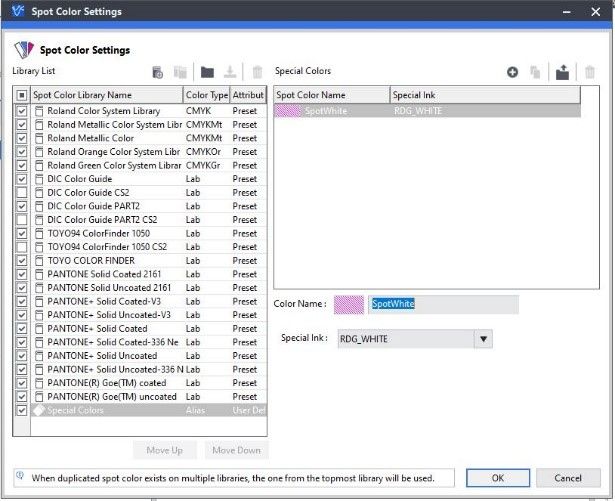Toggle the select-all libraries header checkbox

pyautogui.click(x=22, y=95)
